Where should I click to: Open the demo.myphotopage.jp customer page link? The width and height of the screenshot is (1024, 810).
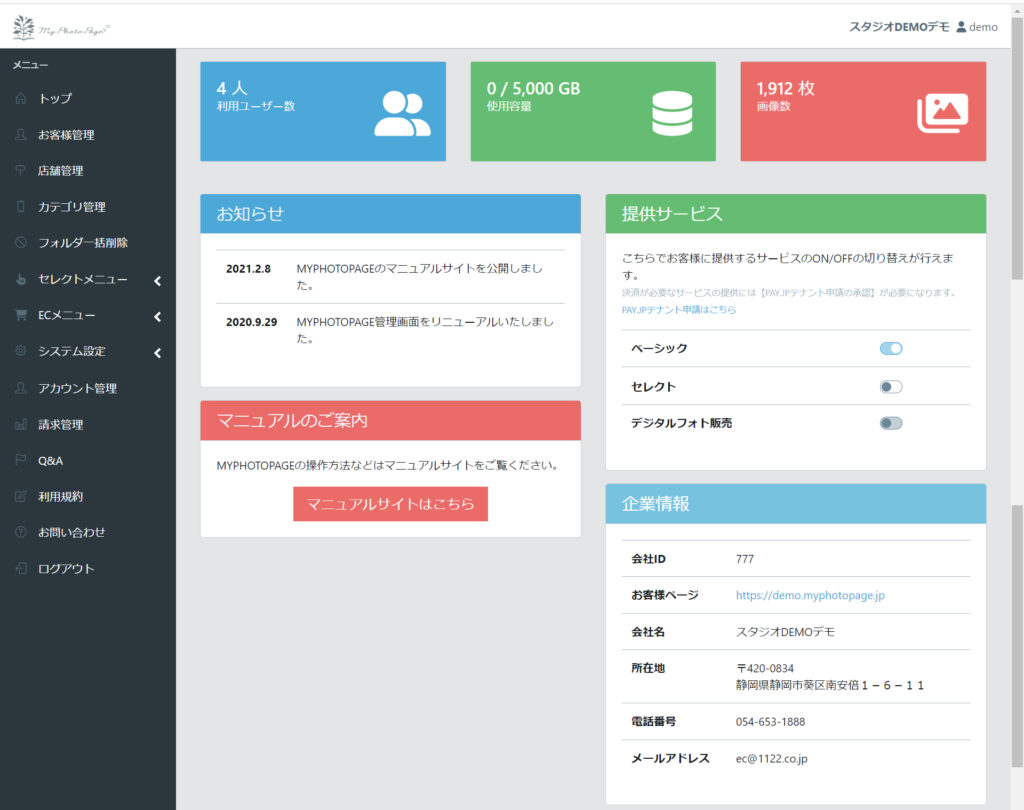click(810, 595)
